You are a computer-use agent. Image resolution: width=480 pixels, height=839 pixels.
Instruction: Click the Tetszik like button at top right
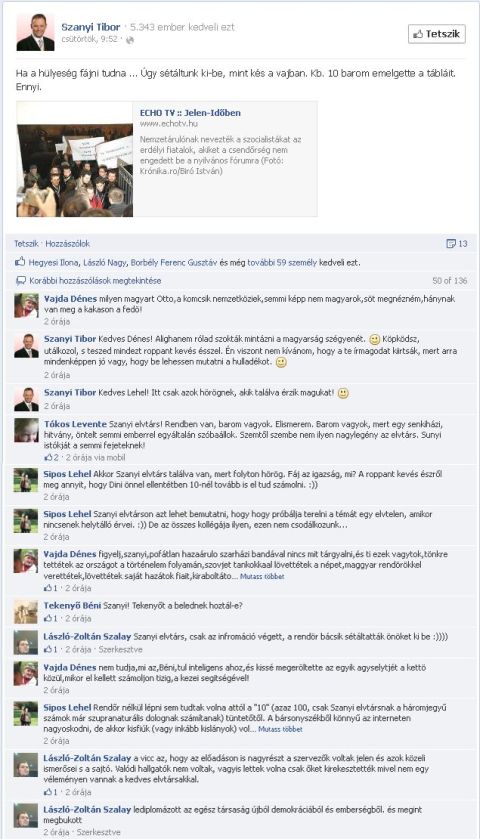coord(437,34)
